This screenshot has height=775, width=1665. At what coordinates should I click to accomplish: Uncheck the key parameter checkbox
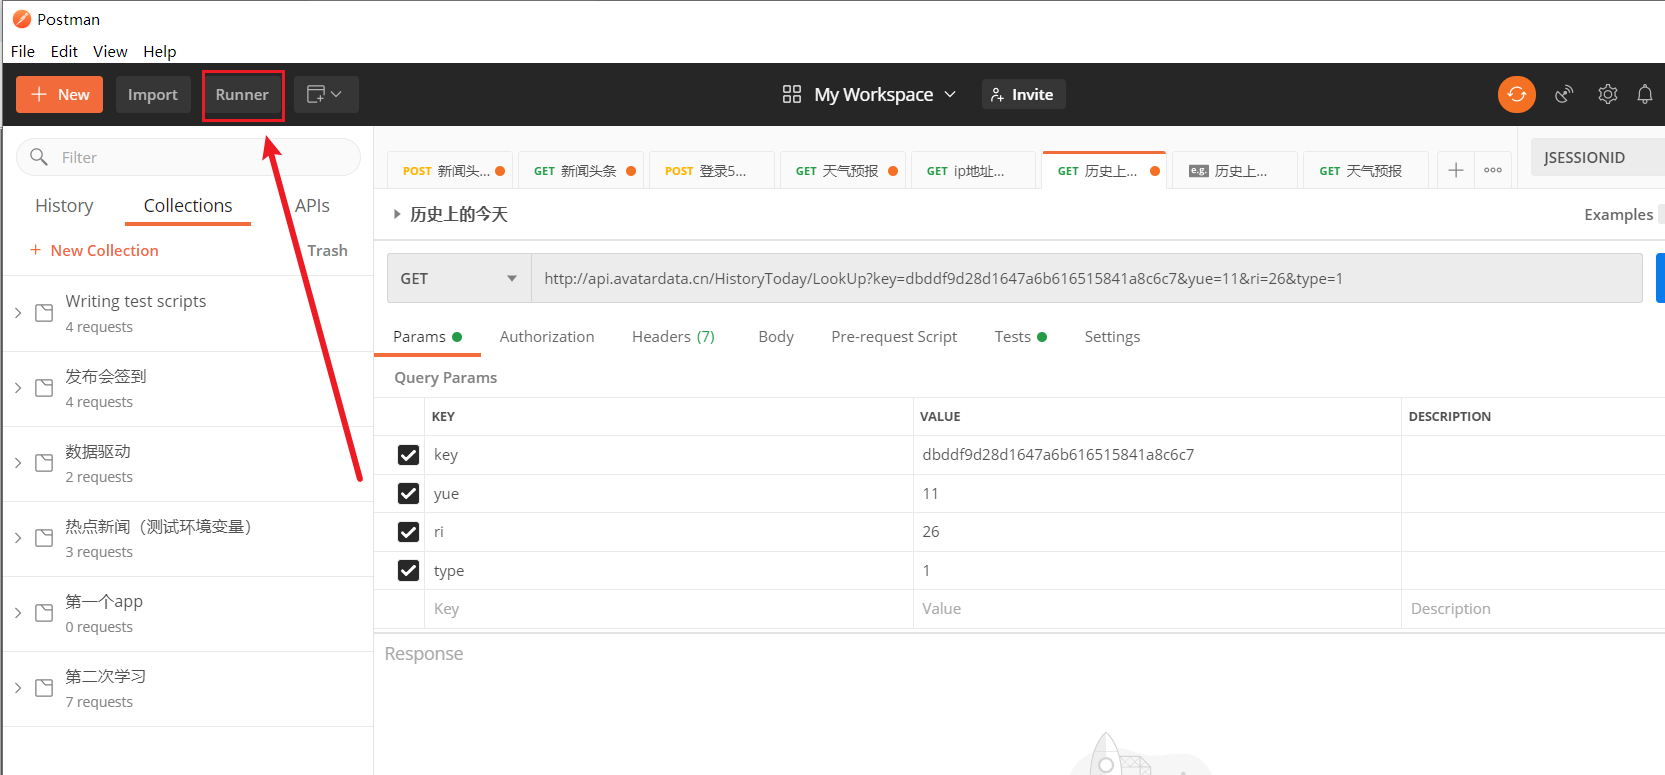tap(408, 455)
